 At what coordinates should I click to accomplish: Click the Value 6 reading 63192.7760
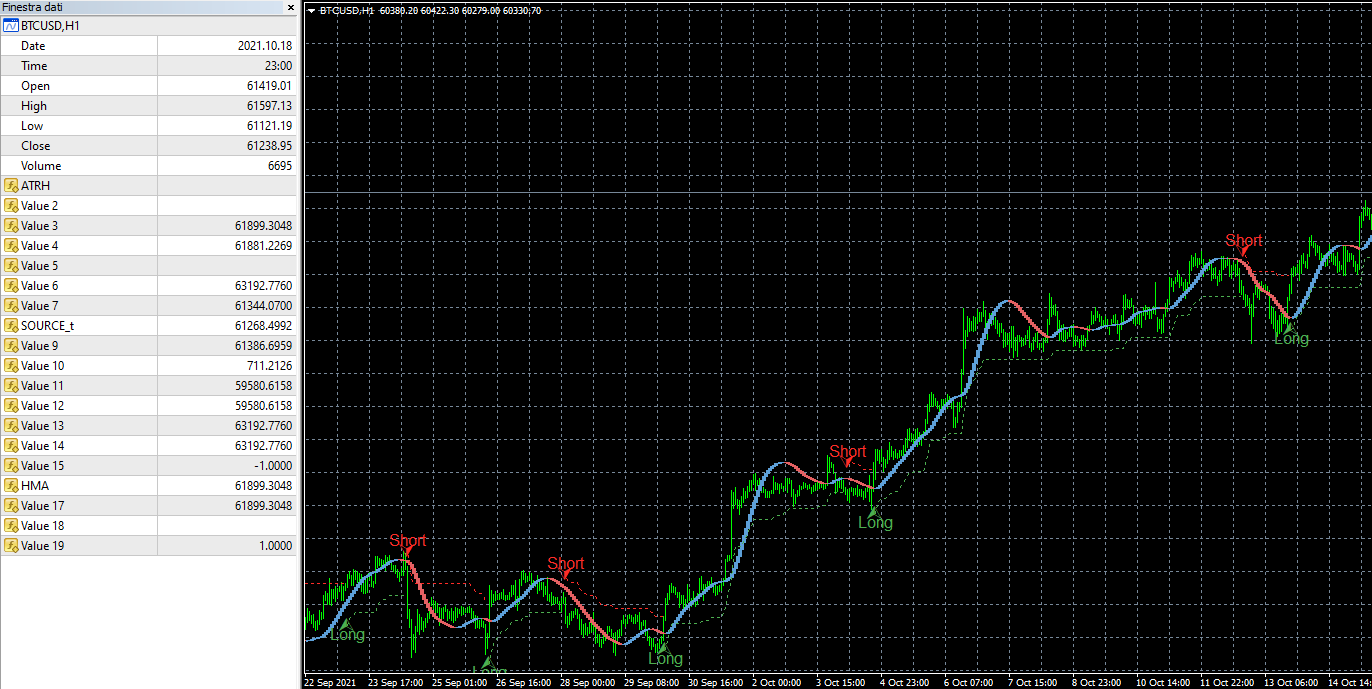264,286
